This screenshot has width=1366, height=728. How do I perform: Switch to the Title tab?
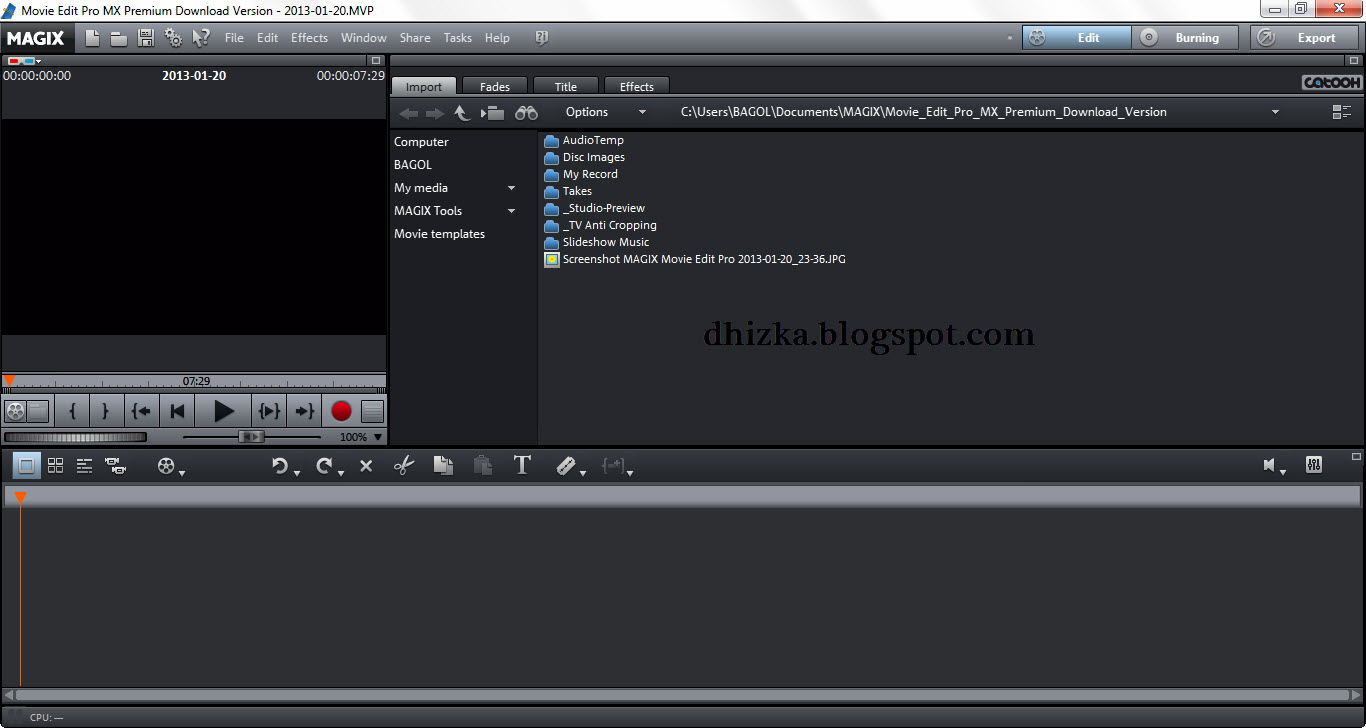pyautogui.click(x=566, y=86)
